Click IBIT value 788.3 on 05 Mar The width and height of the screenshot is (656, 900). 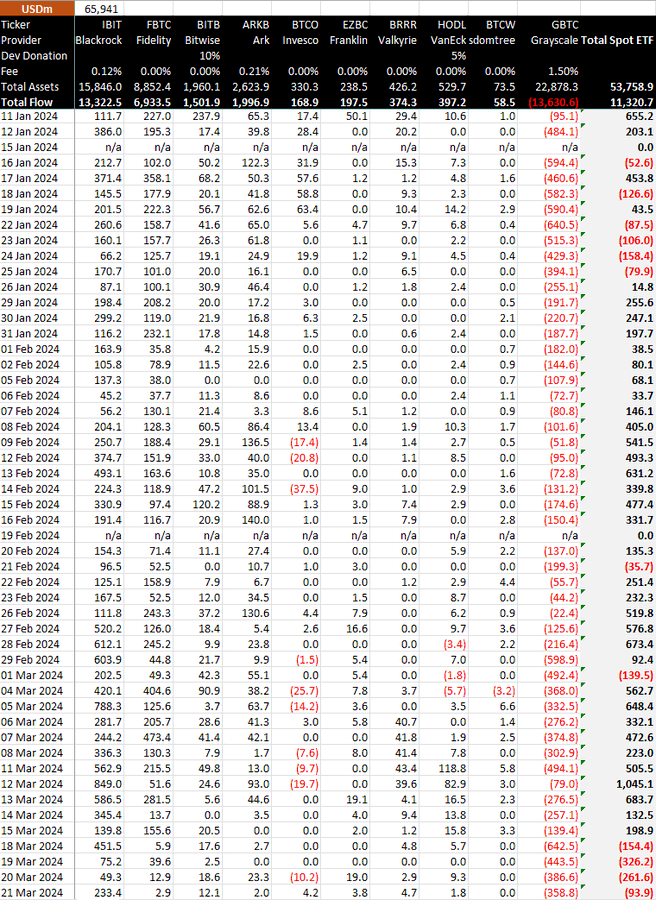coord(109,706)
